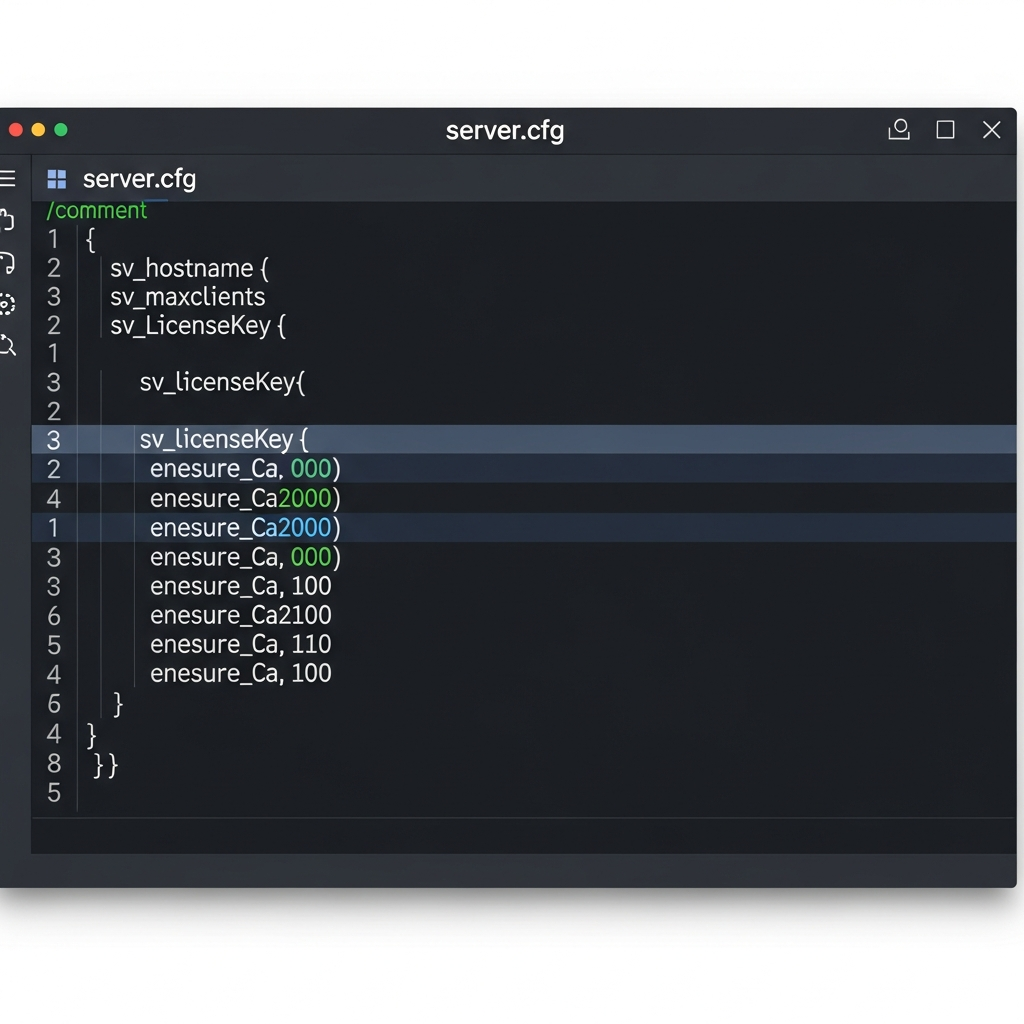The image size is (1024, 1024).
Task: Click the green /comment line
Action: [x=97, y=211]
